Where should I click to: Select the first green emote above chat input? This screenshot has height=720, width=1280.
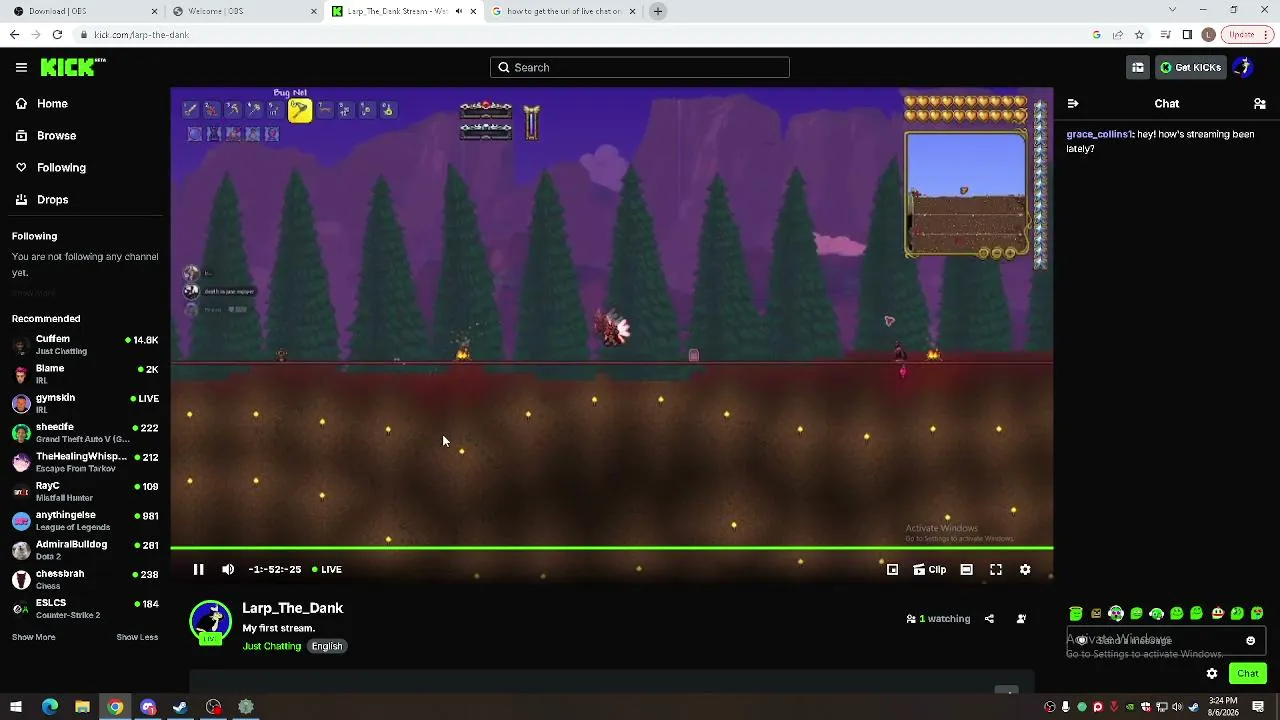coord(1076,614)
